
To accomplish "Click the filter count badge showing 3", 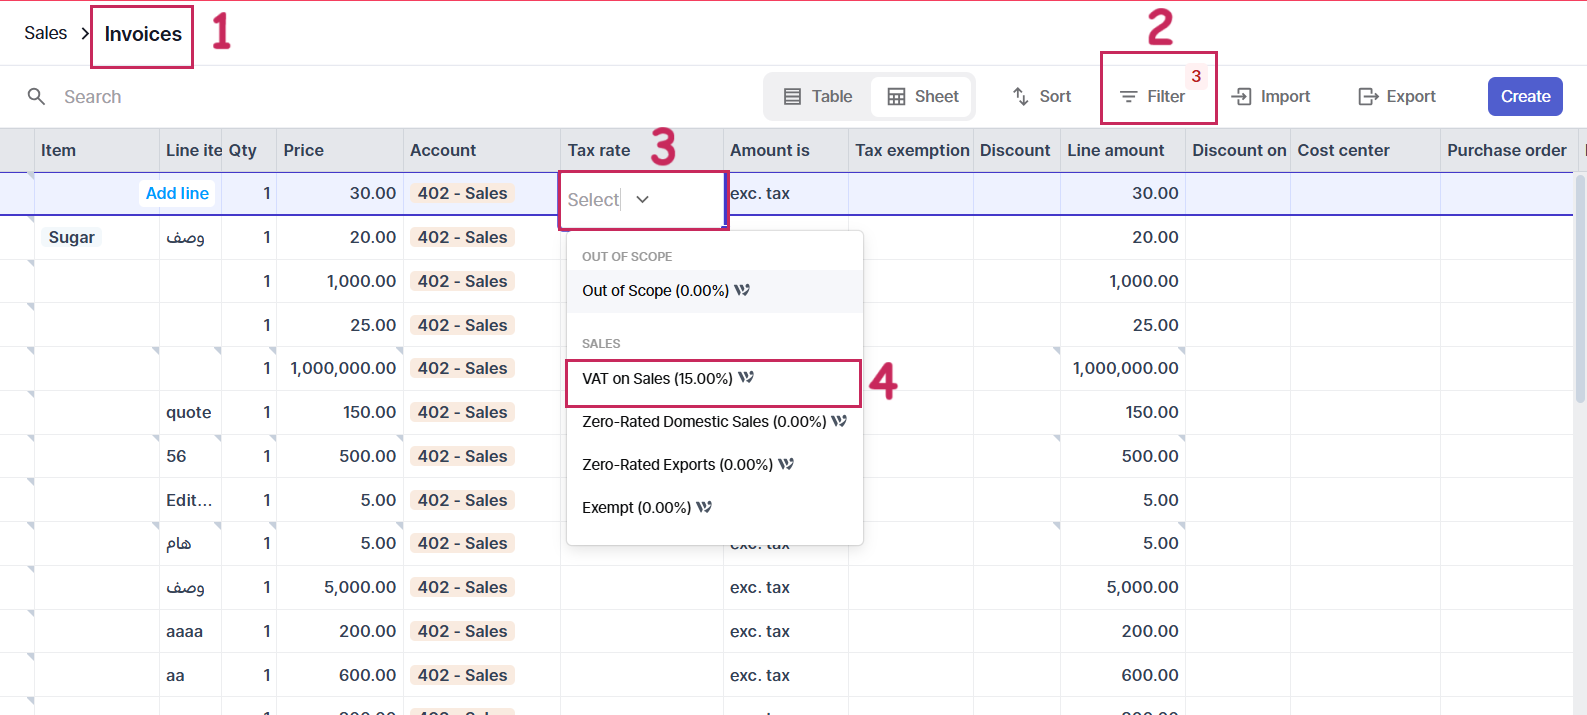I will point(1196,76).
